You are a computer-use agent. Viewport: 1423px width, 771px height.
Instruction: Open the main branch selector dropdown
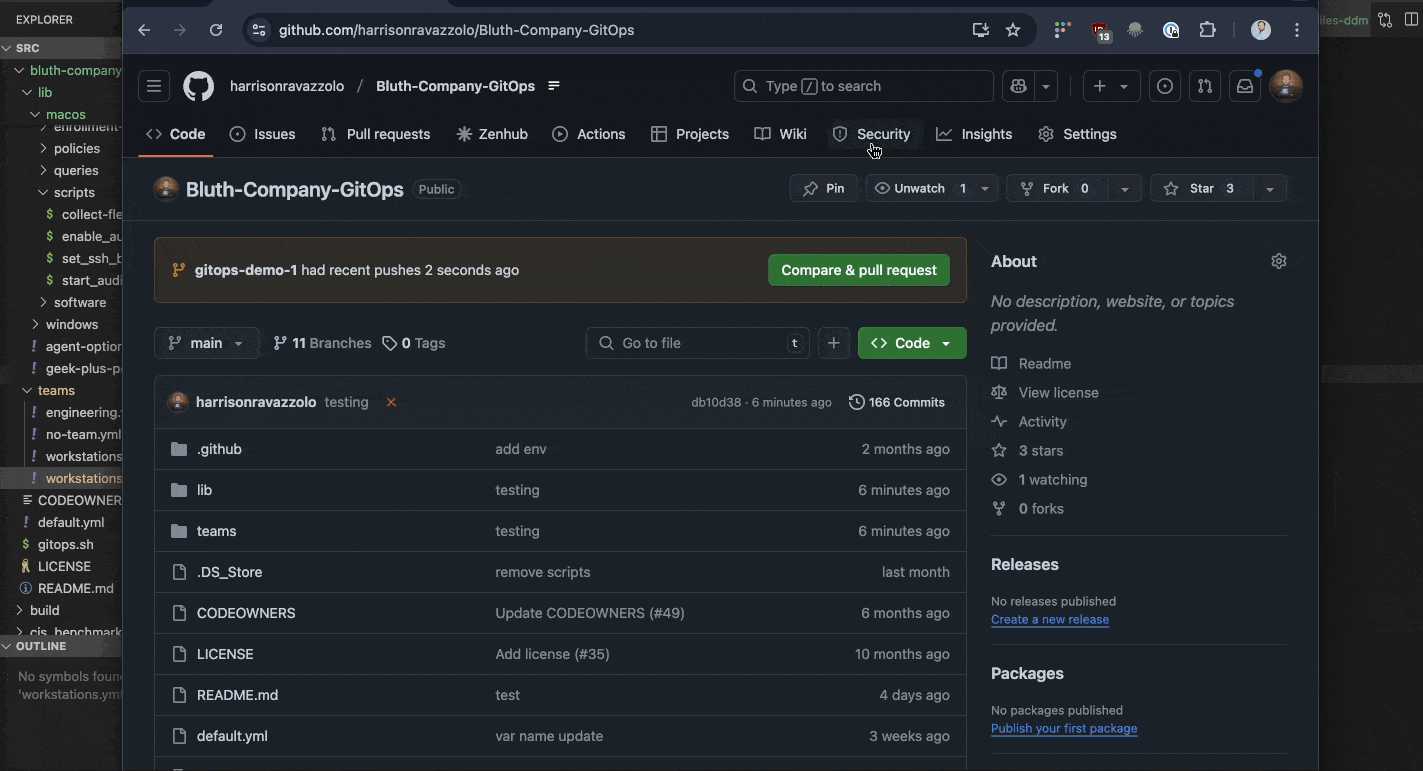coord(207,343)
